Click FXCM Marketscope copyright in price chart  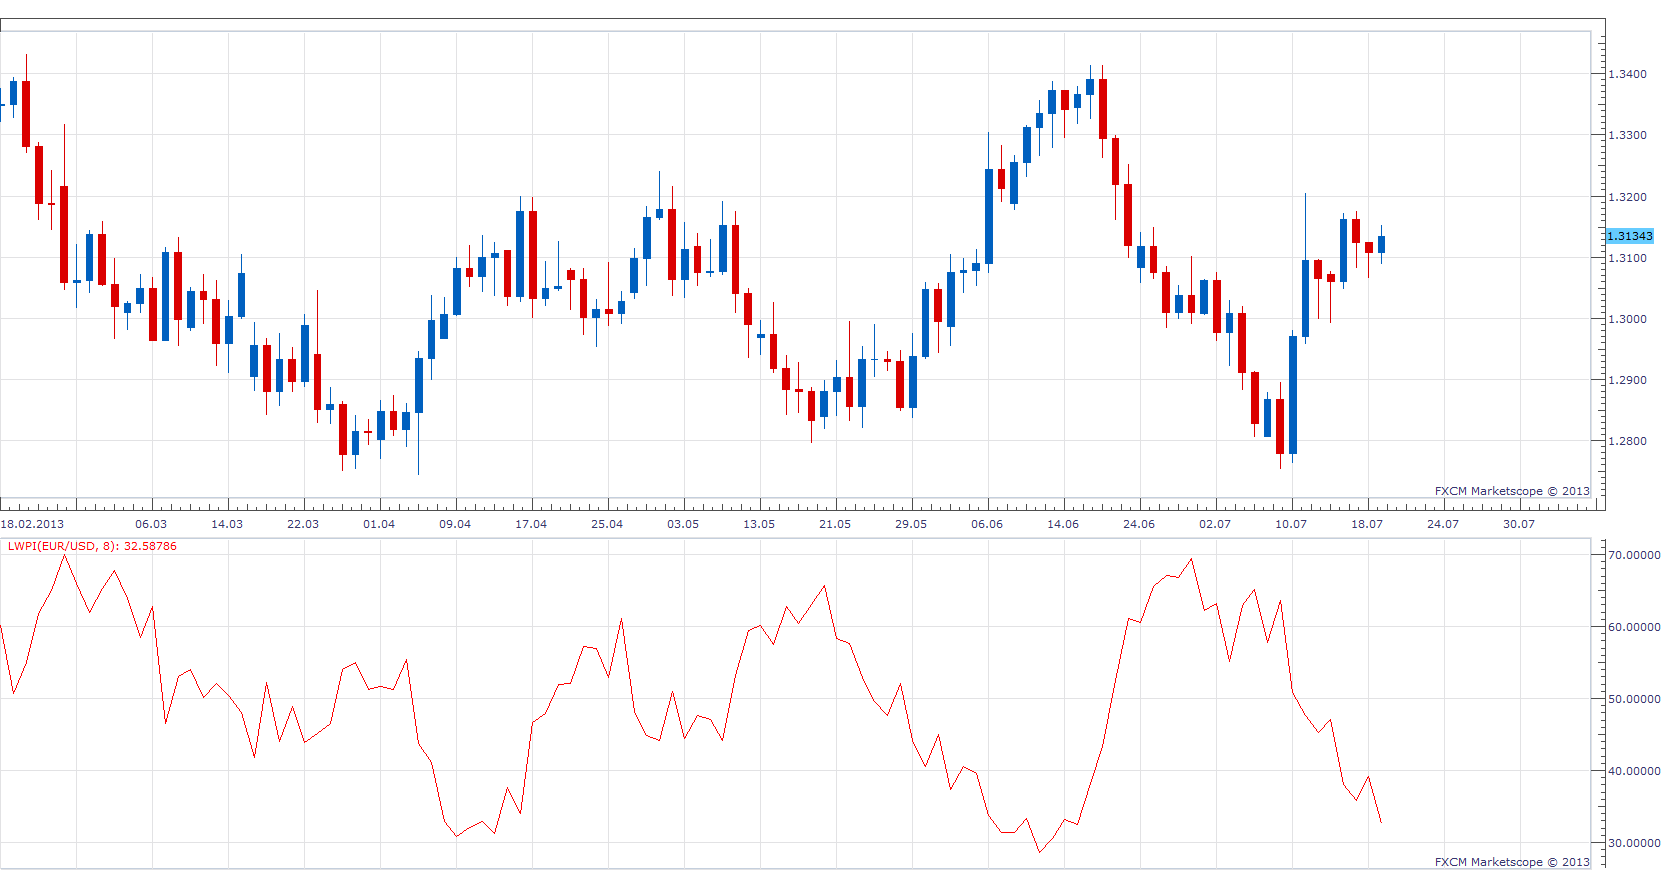click(1512, 491)
